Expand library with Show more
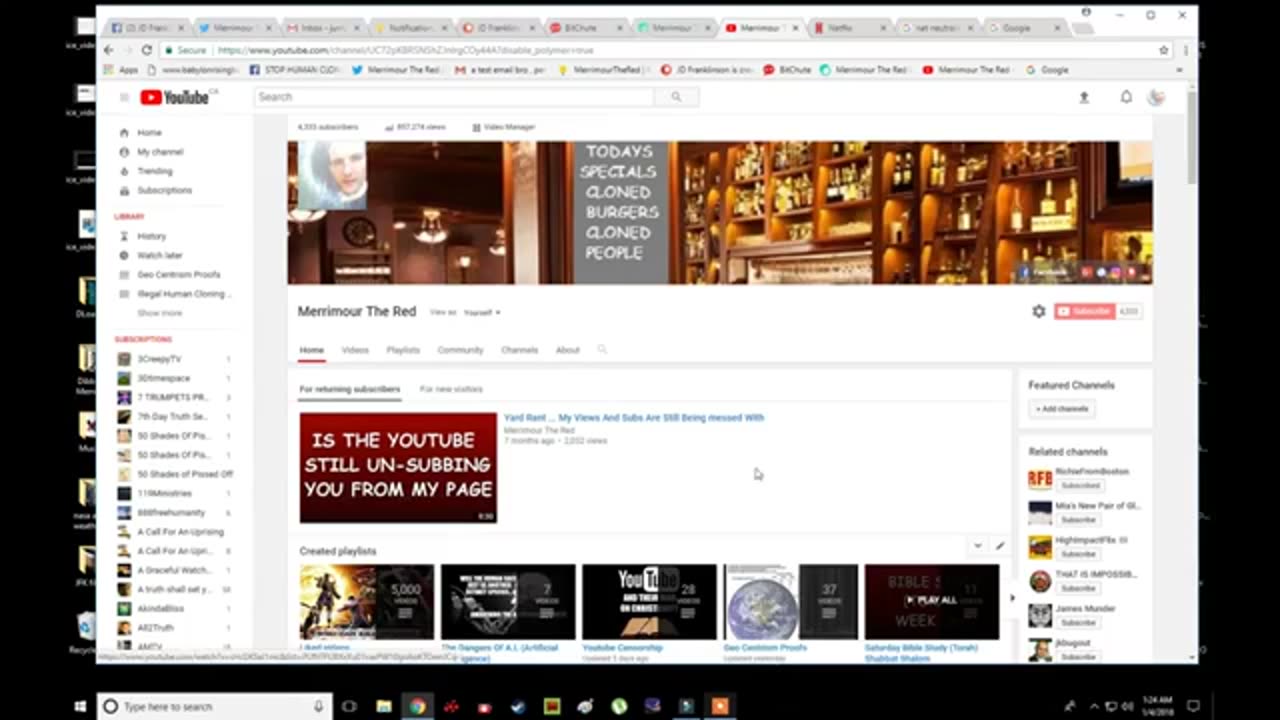 (x=160, y=313)
